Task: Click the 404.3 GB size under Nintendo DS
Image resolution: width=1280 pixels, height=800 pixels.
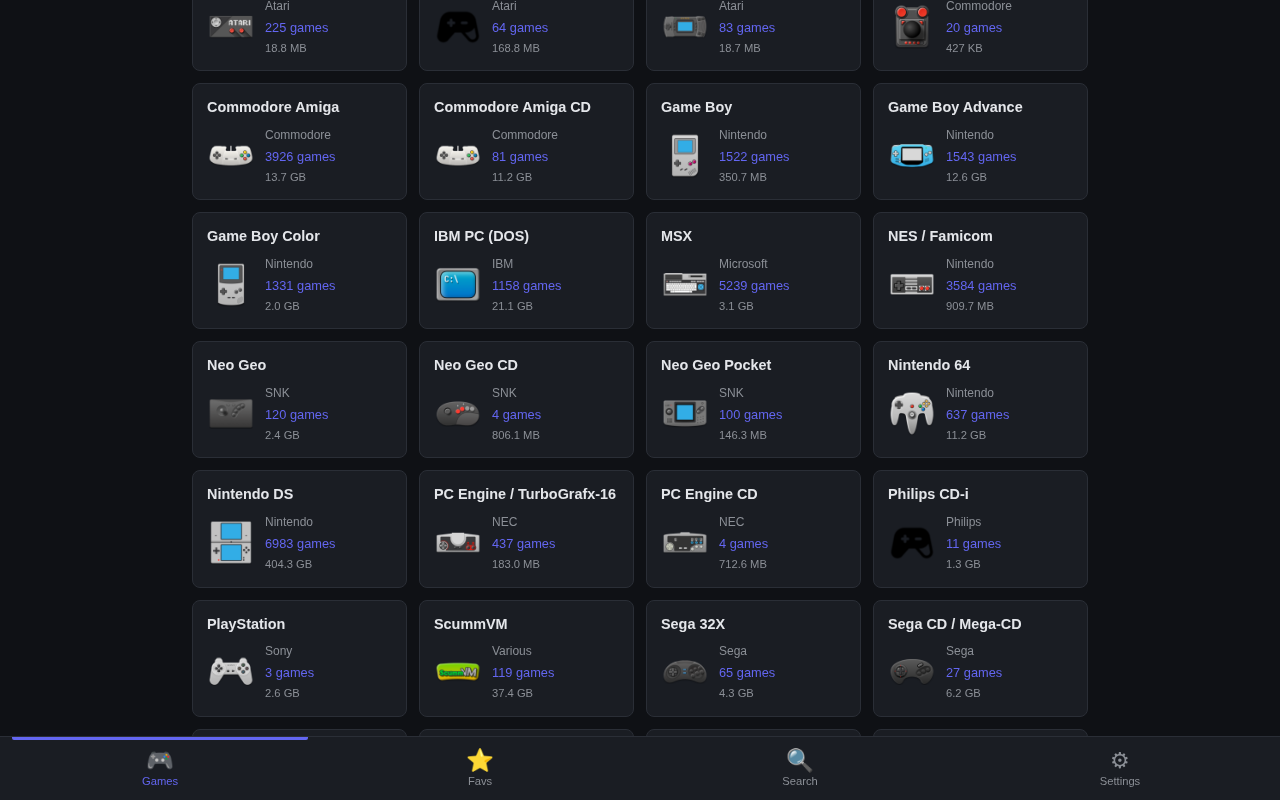Action: pos(288,564)
